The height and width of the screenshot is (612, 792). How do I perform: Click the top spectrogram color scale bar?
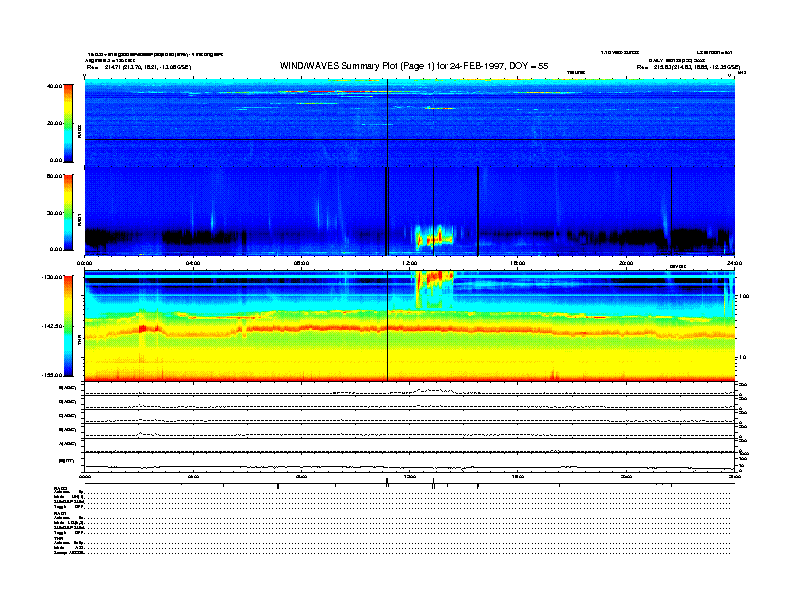click(x=68, y=123)
